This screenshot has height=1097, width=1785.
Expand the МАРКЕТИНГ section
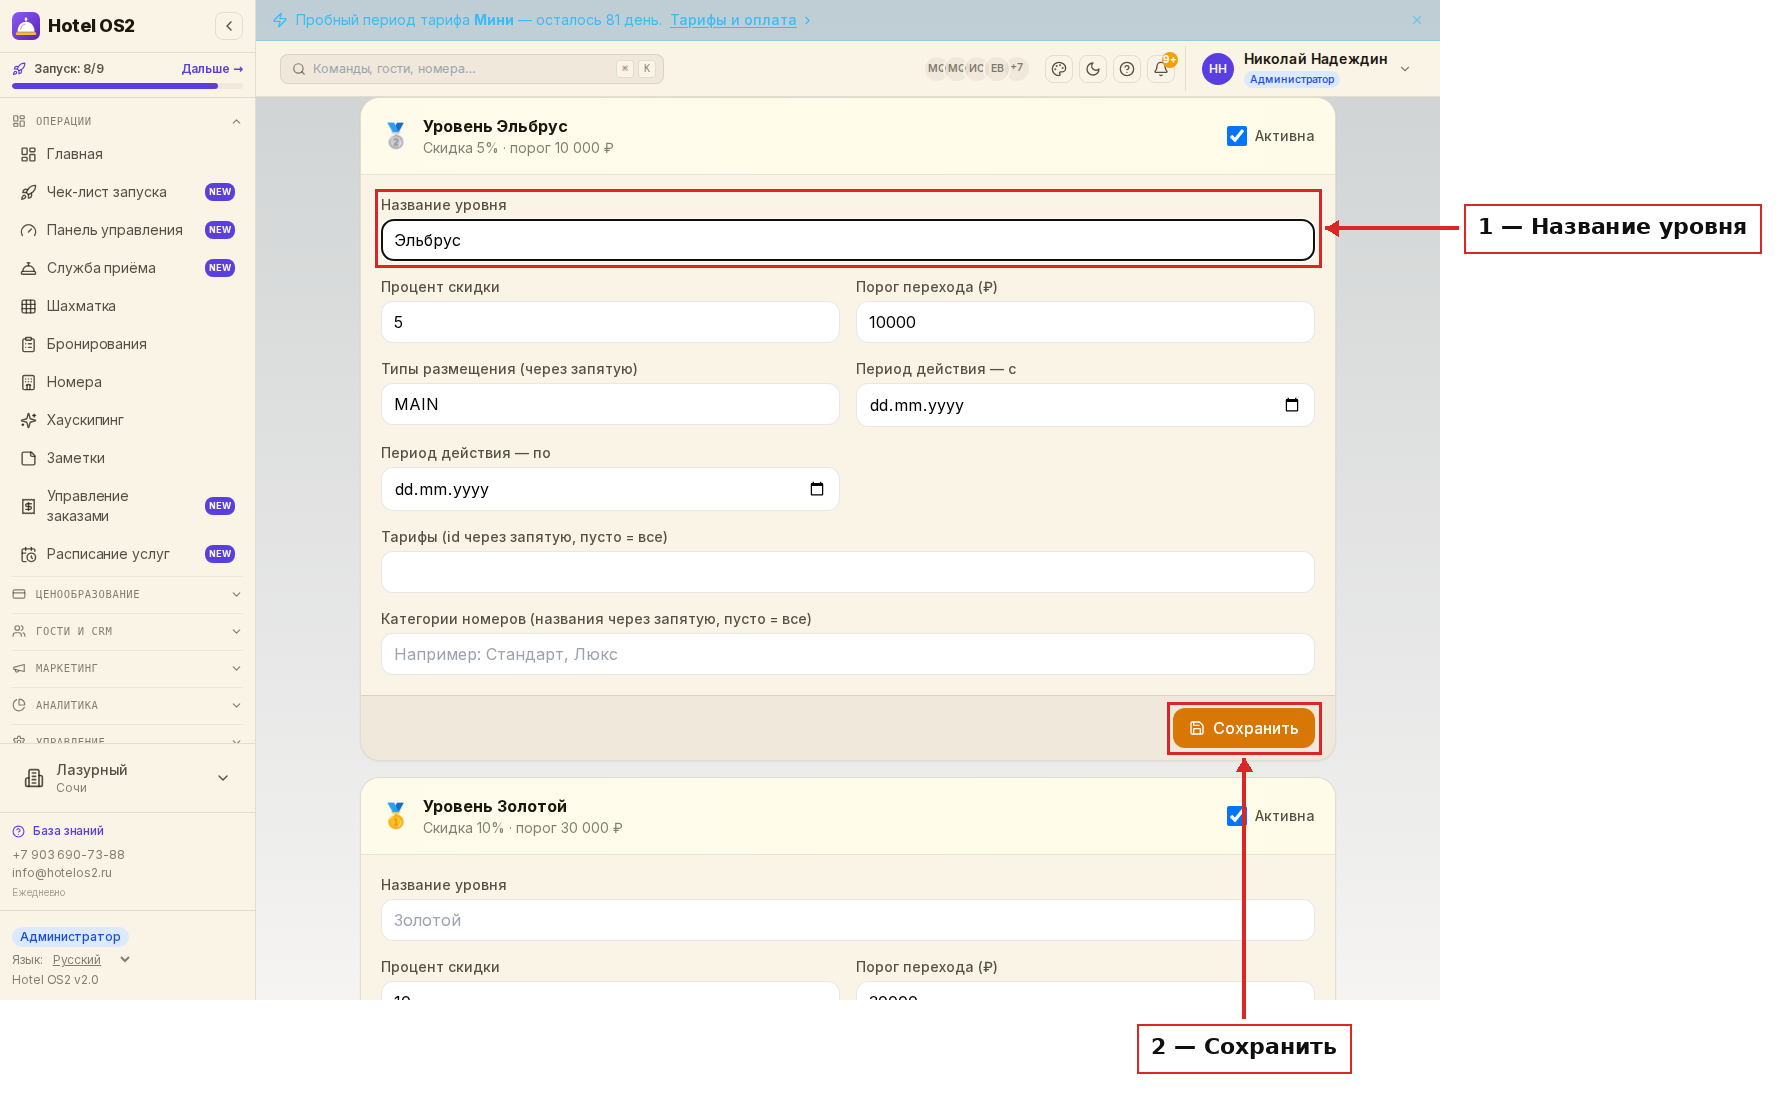pyautogui.click(x=128, y=668)
